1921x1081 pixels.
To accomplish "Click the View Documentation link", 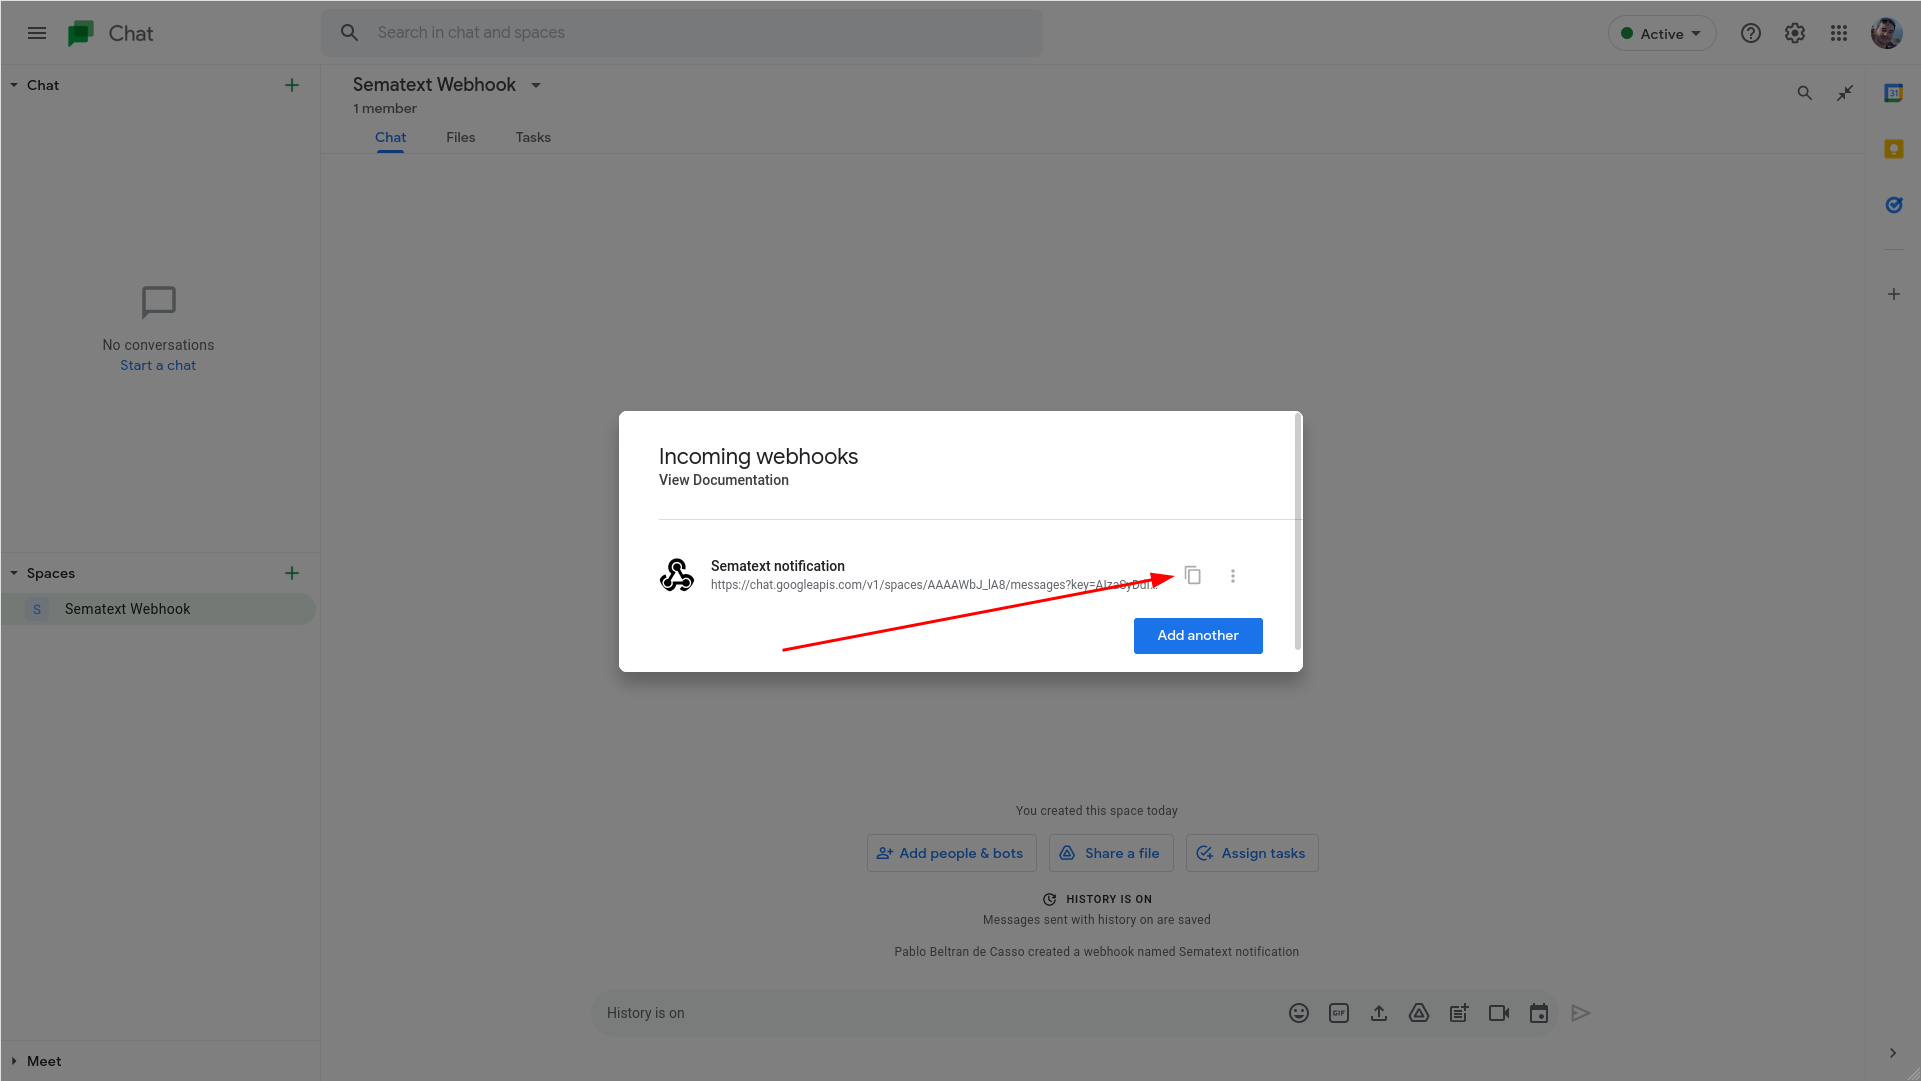I will [723, 479].
